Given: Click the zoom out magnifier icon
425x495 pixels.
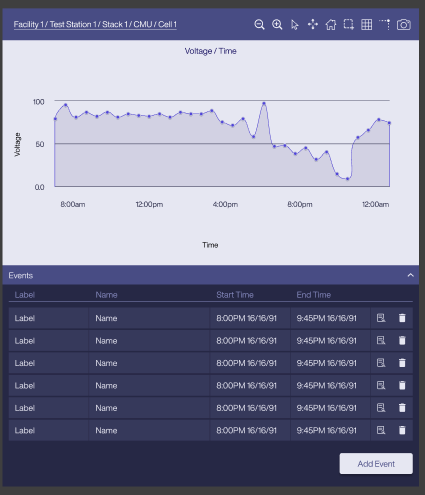Looking at the screenshot, I should point(259,25).
